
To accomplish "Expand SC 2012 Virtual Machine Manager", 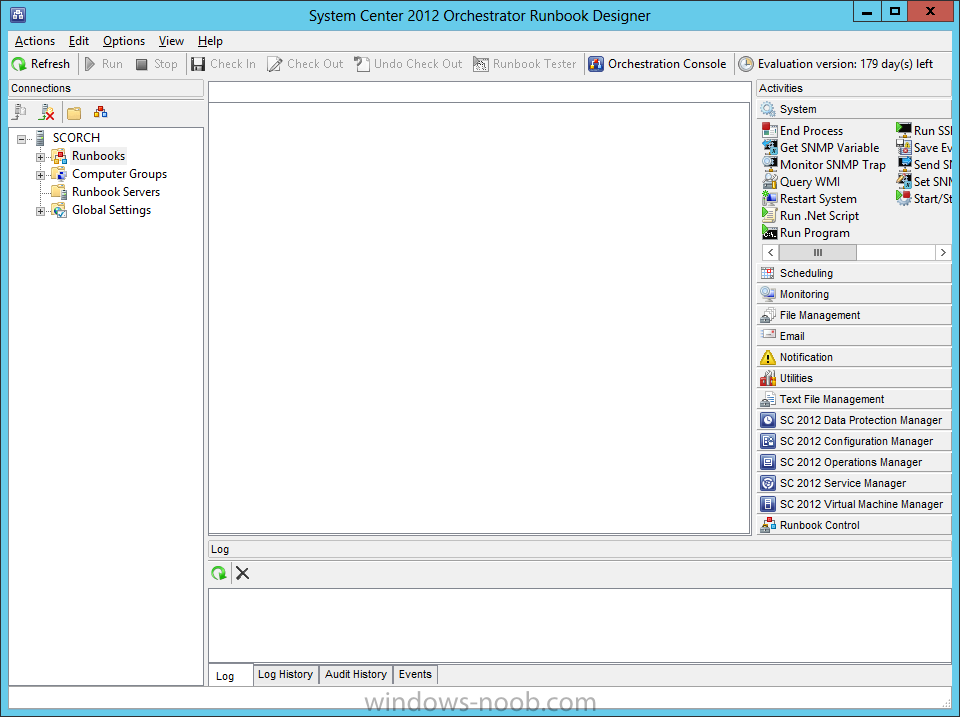I will (x=853, y=504).
